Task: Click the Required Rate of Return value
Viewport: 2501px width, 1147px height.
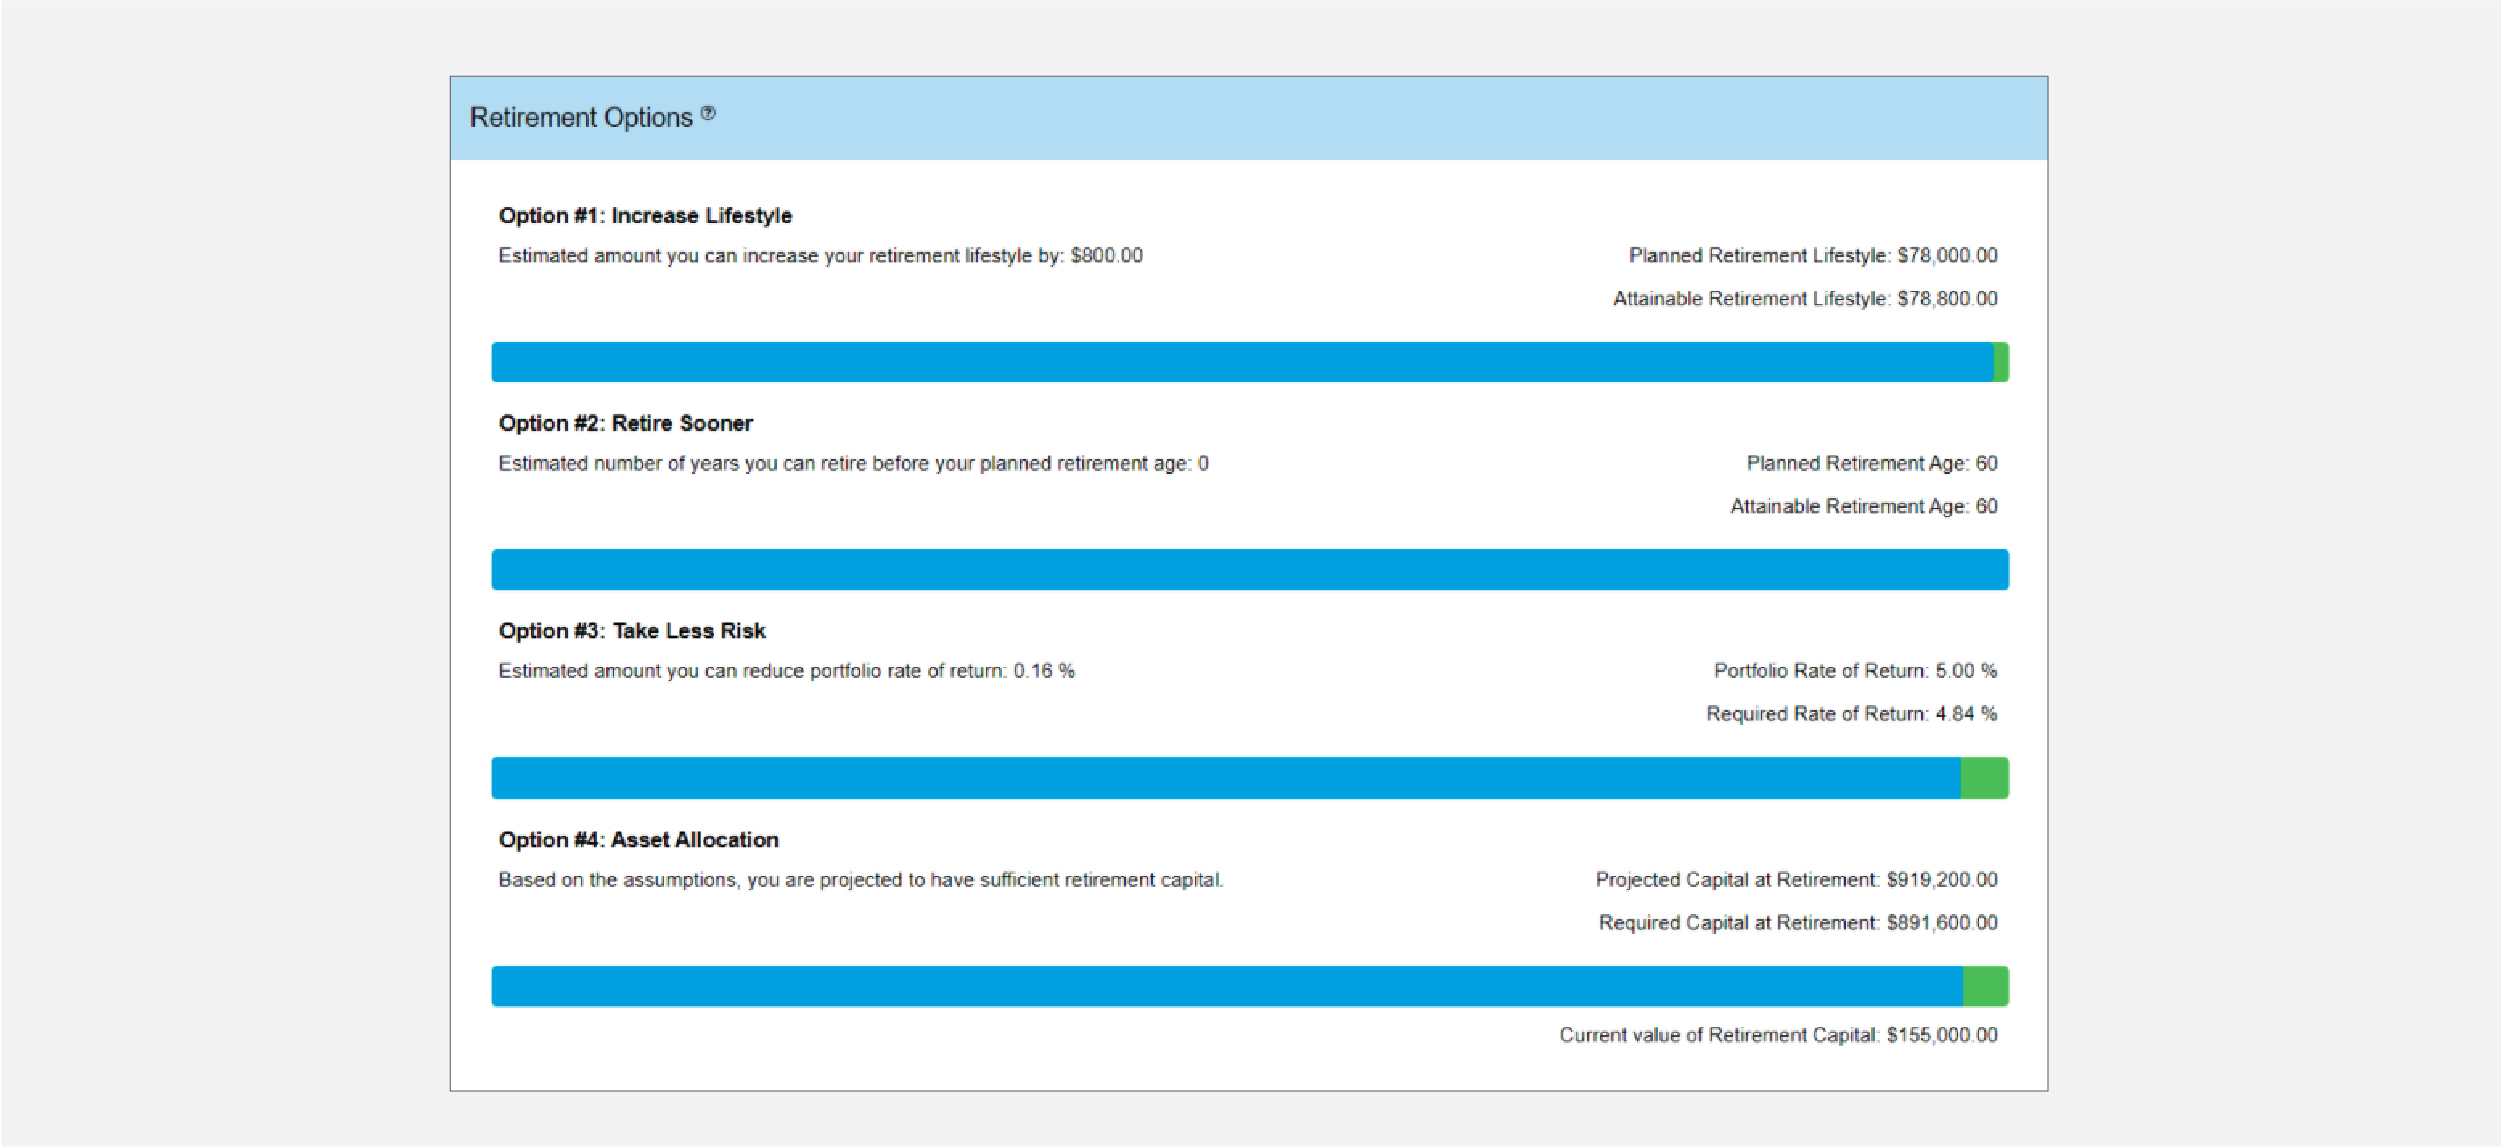Action: [1965, 714]
